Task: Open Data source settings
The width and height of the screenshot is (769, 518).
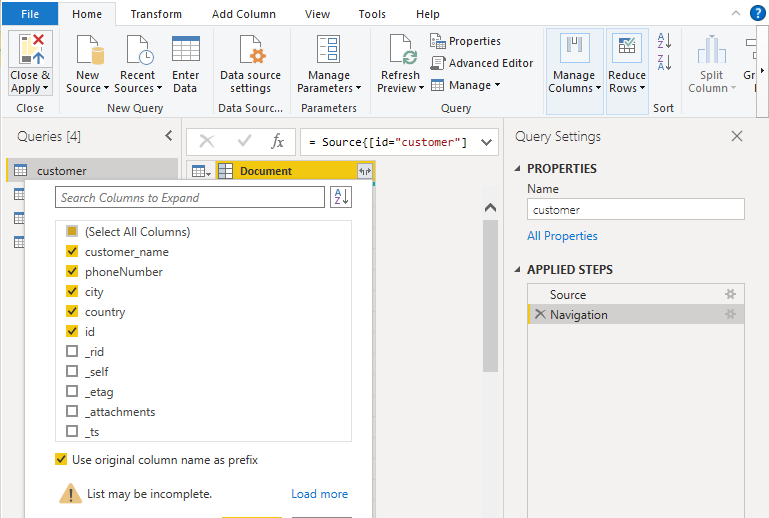Action: pyautogui.click(x=251, y=64)
